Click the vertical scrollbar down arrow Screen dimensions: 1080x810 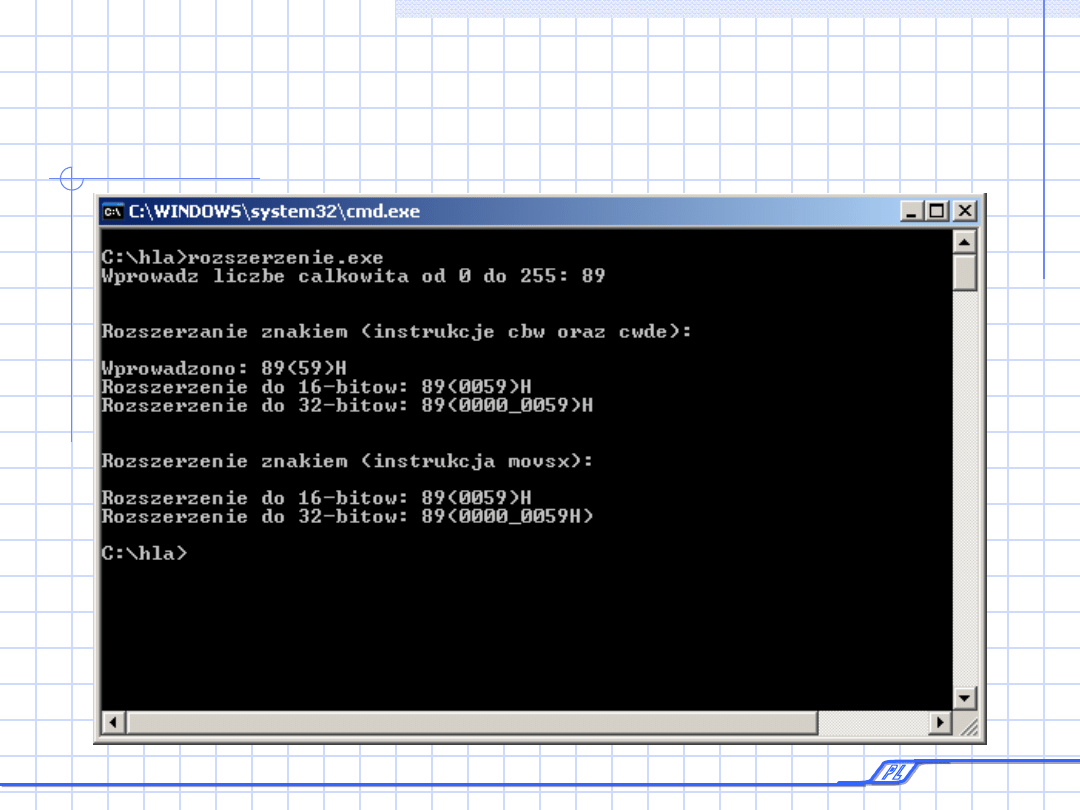coord(964,698)
